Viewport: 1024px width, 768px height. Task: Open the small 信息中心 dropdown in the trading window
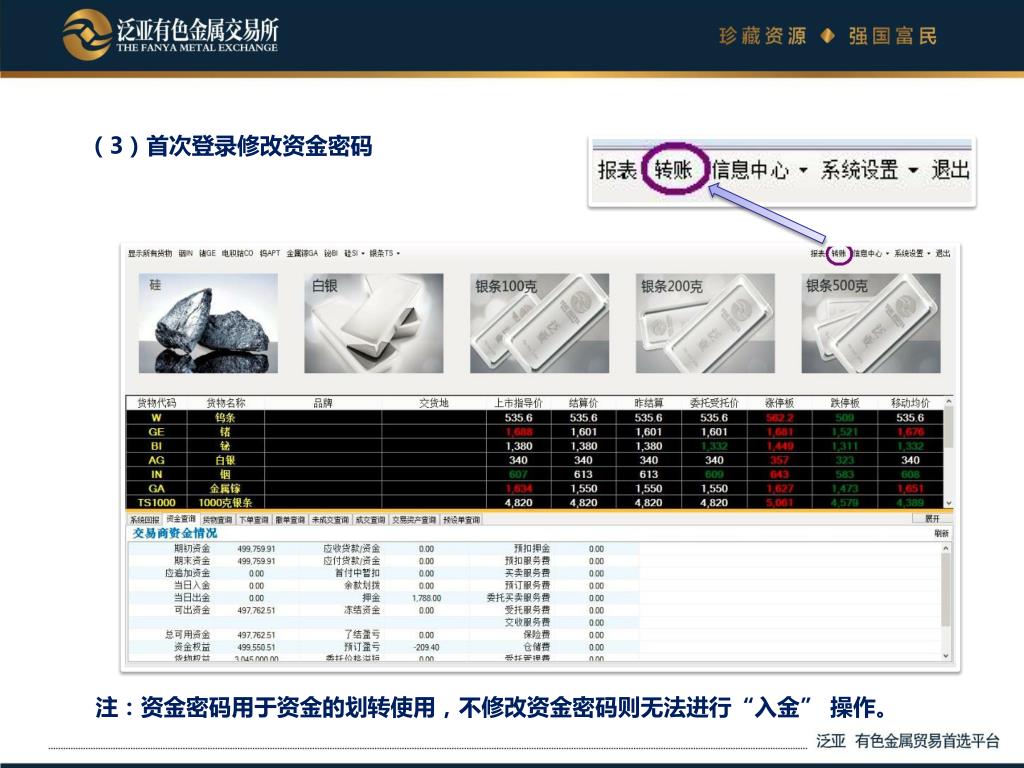click(871, 253)
